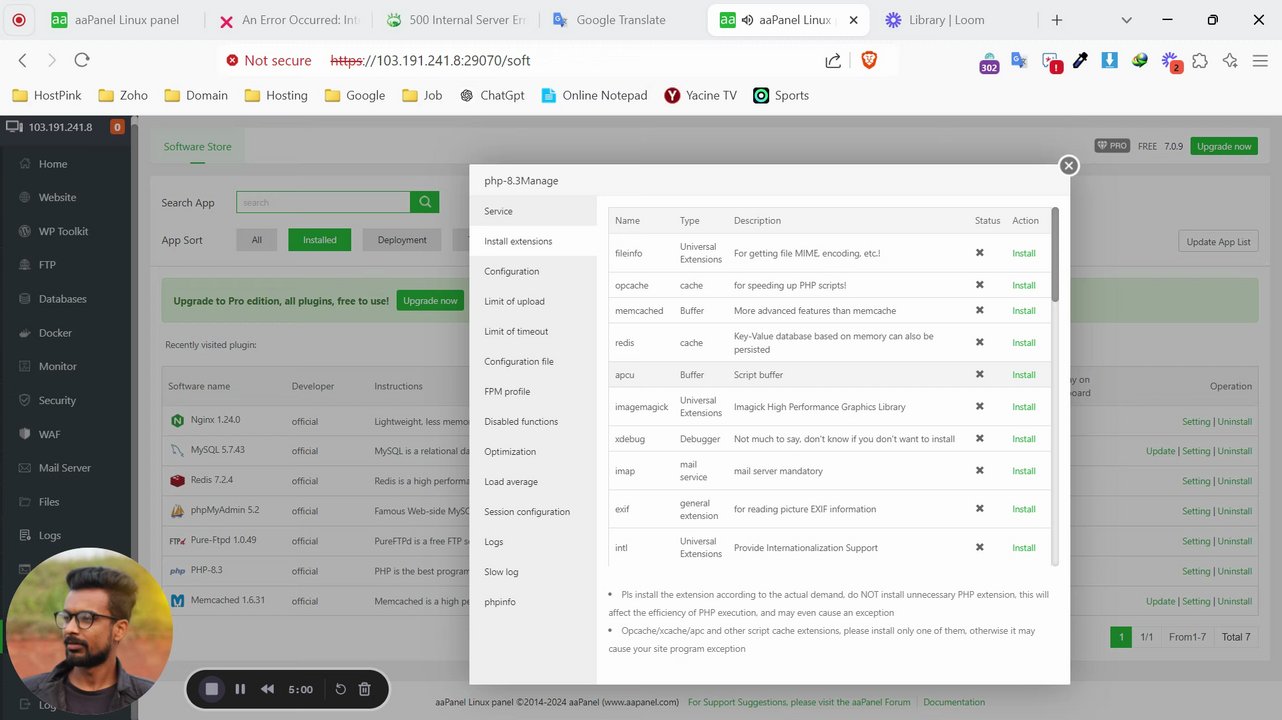Click Docker icon in sidebar
Viewport: 1282px width, 720px height.
(25, 333)
